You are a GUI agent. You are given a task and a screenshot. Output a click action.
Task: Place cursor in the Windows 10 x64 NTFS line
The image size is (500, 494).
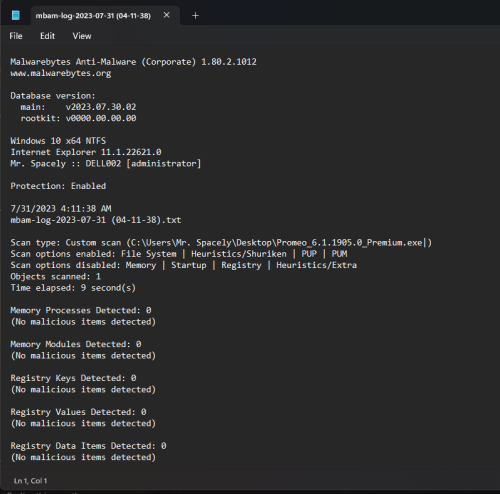click(x=58, y=141)
